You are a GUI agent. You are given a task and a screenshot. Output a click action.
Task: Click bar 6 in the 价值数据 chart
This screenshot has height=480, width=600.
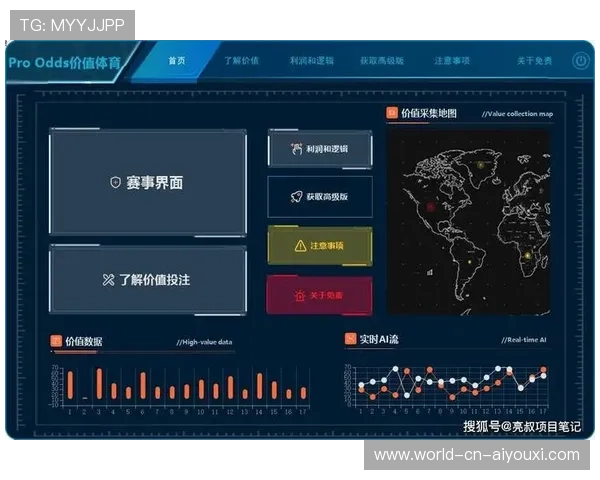[143, 385]
